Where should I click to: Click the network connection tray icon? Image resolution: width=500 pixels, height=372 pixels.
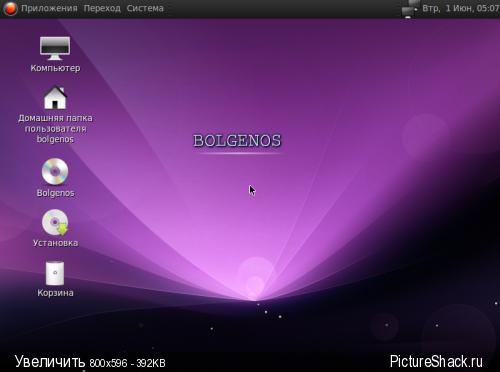[x=410, y=8]
